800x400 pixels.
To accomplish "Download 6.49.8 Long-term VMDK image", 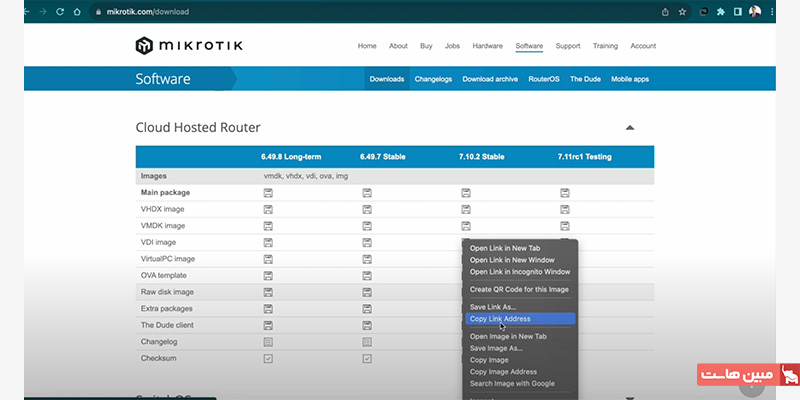I will tap(268, 226).
